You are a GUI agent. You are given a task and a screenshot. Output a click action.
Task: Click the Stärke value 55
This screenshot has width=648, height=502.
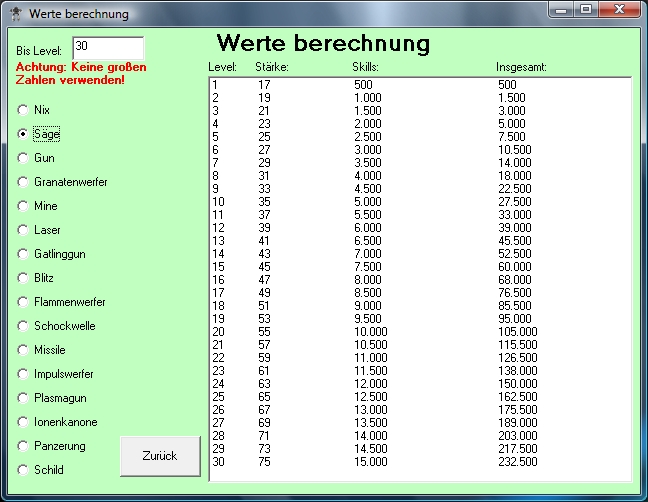[264, 332]
